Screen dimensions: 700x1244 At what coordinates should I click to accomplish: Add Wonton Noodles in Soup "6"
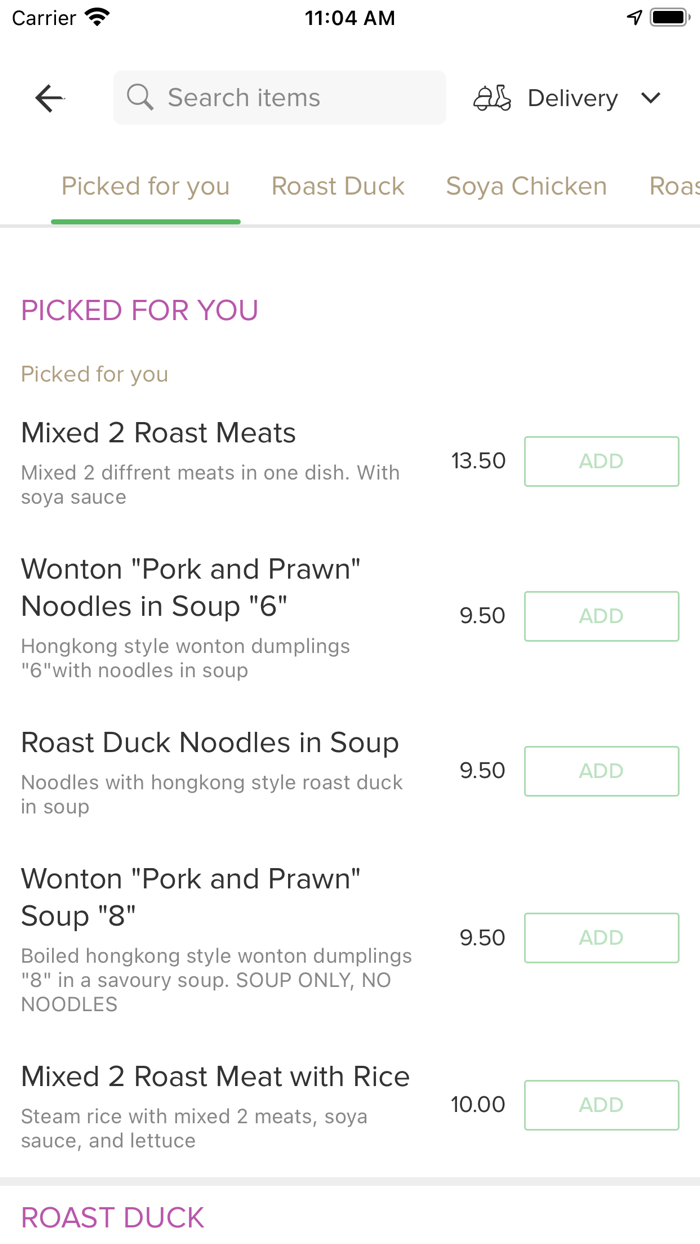point(602,616)
